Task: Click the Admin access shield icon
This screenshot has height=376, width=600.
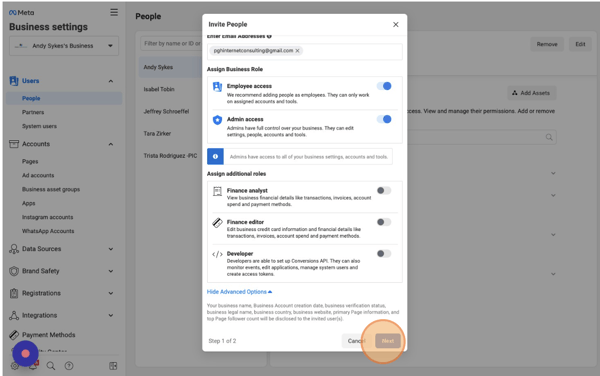Action: click(x=217, y=120)
